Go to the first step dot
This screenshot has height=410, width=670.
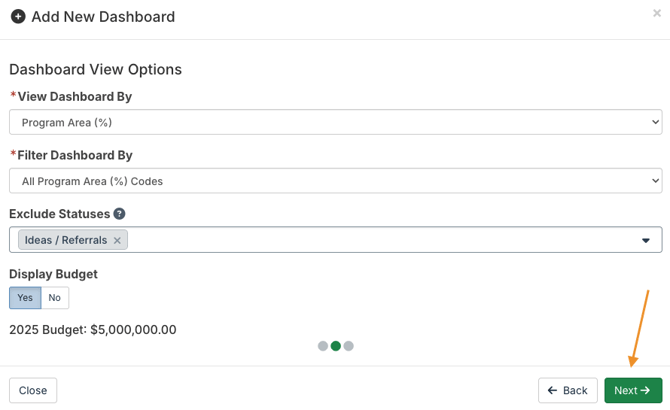click(323, 346)
